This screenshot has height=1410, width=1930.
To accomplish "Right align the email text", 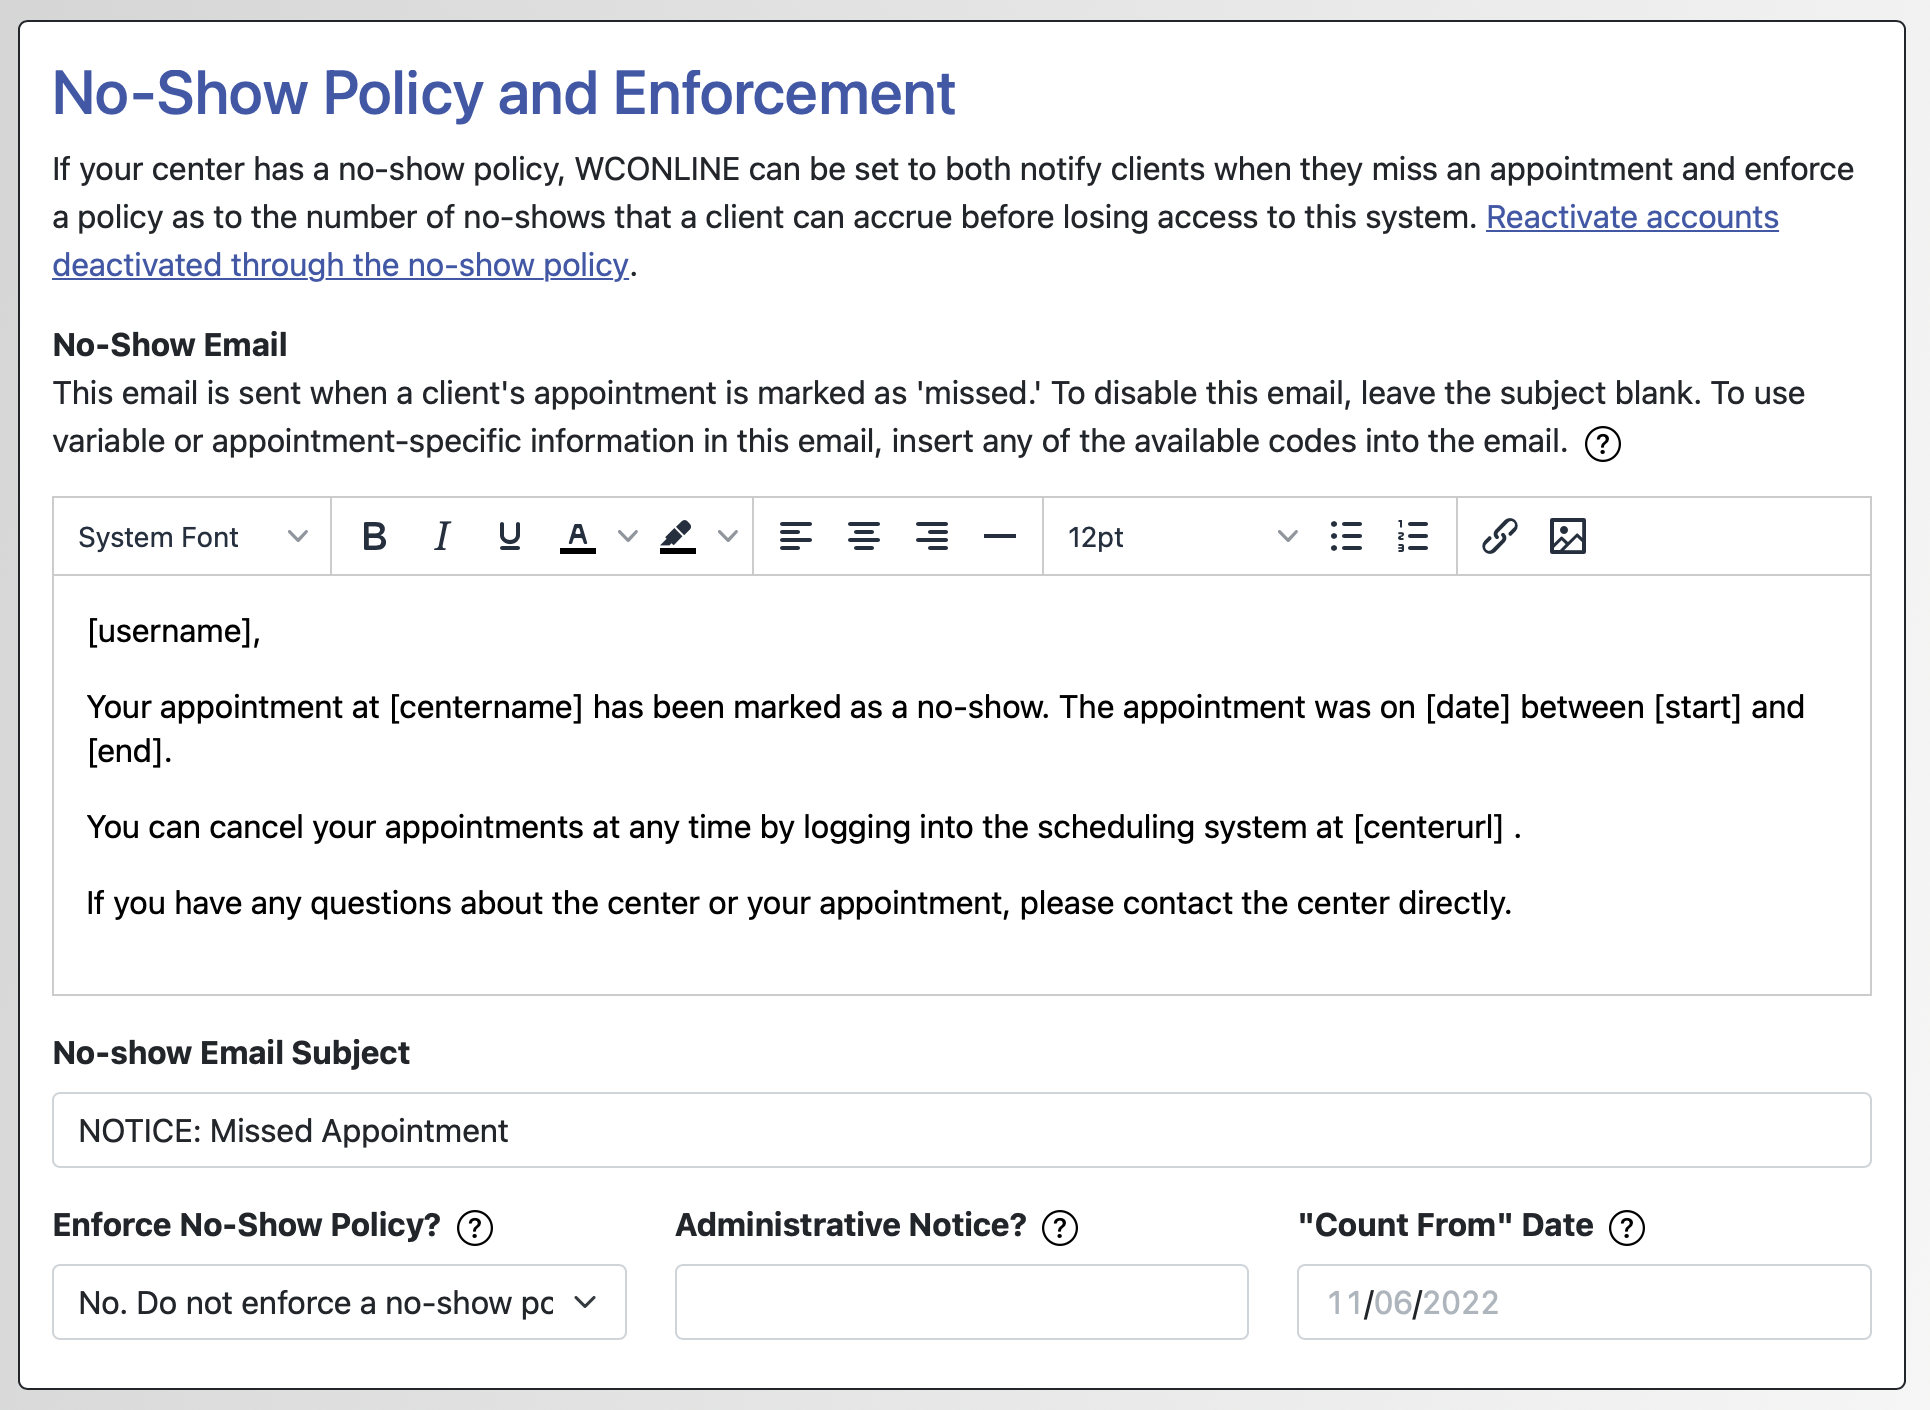I will 931,537.
